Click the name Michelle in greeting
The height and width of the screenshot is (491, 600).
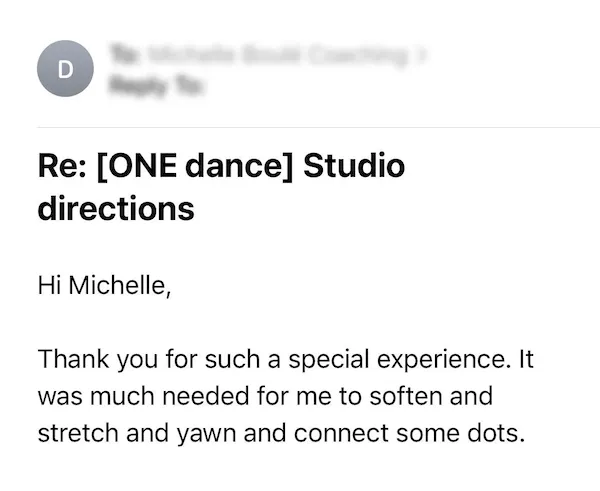[x=117, y=285]
